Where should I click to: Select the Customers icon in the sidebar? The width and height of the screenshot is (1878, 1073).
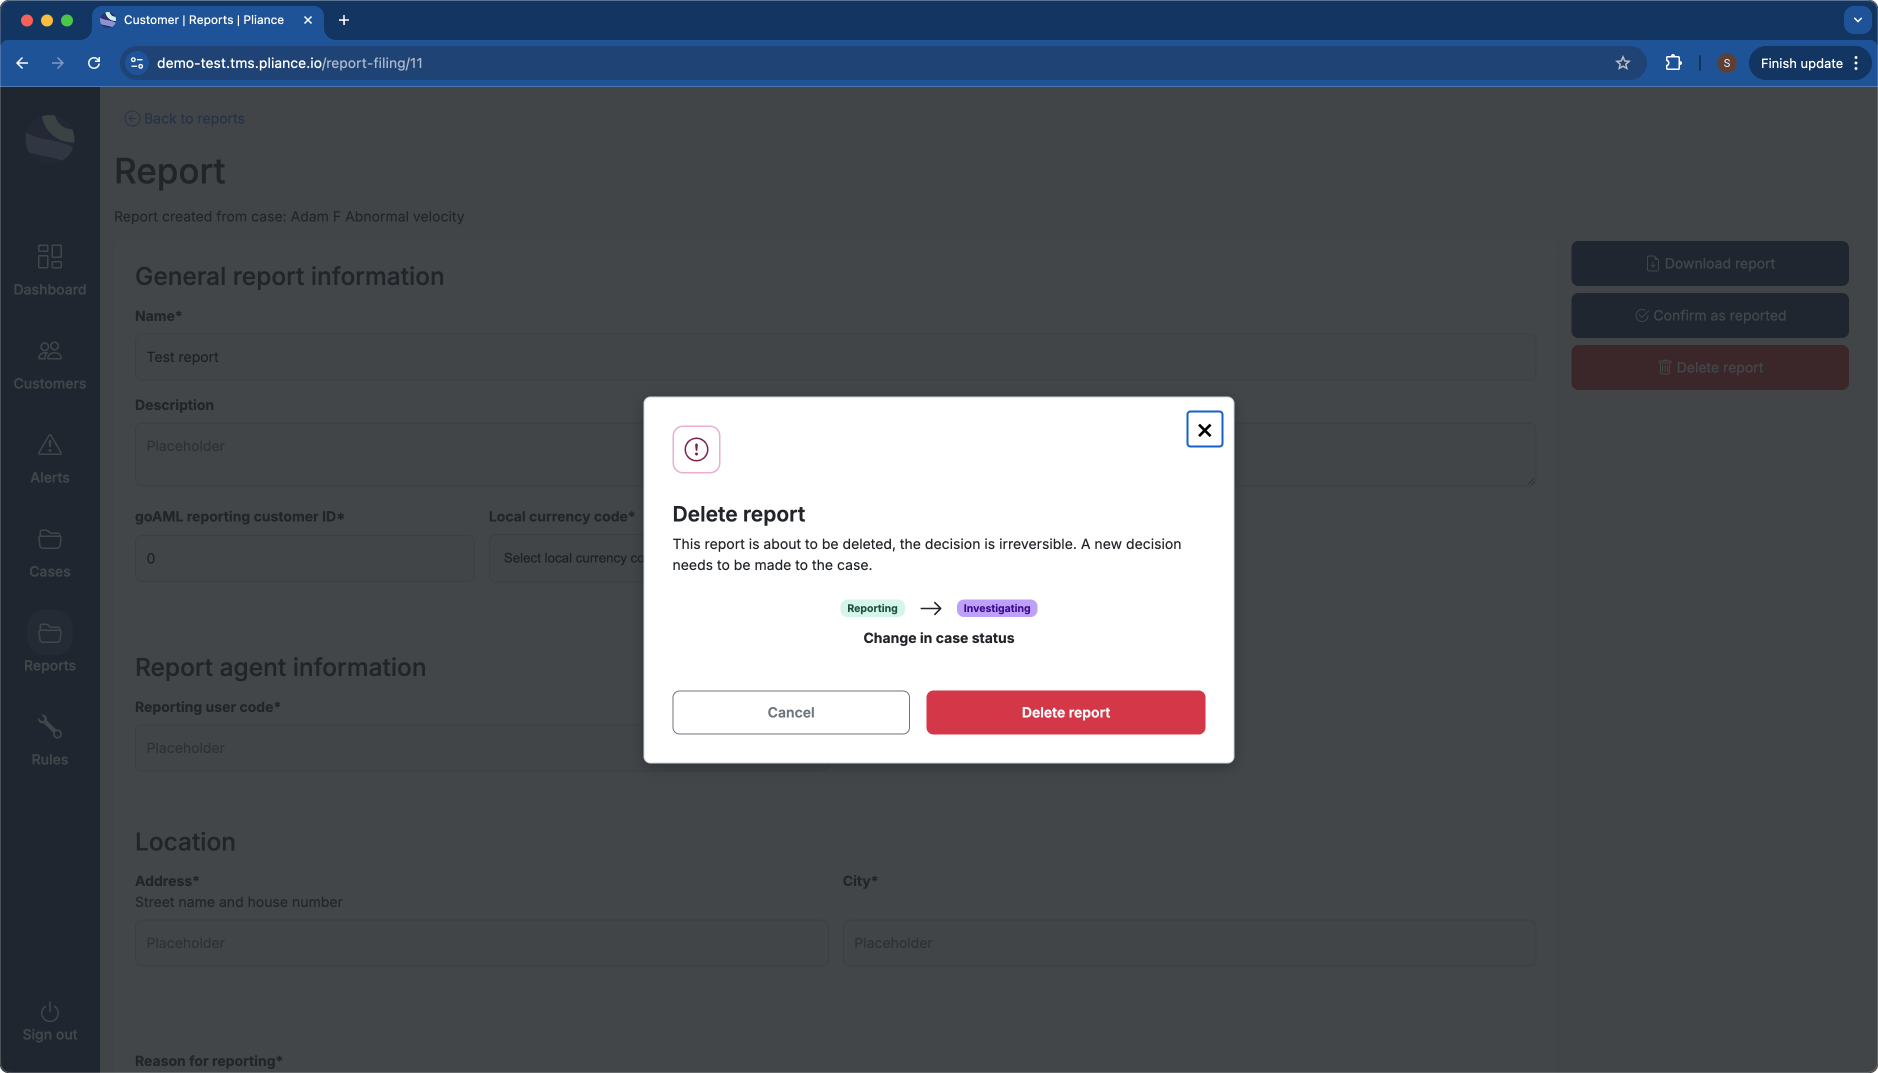pos(49,362)
